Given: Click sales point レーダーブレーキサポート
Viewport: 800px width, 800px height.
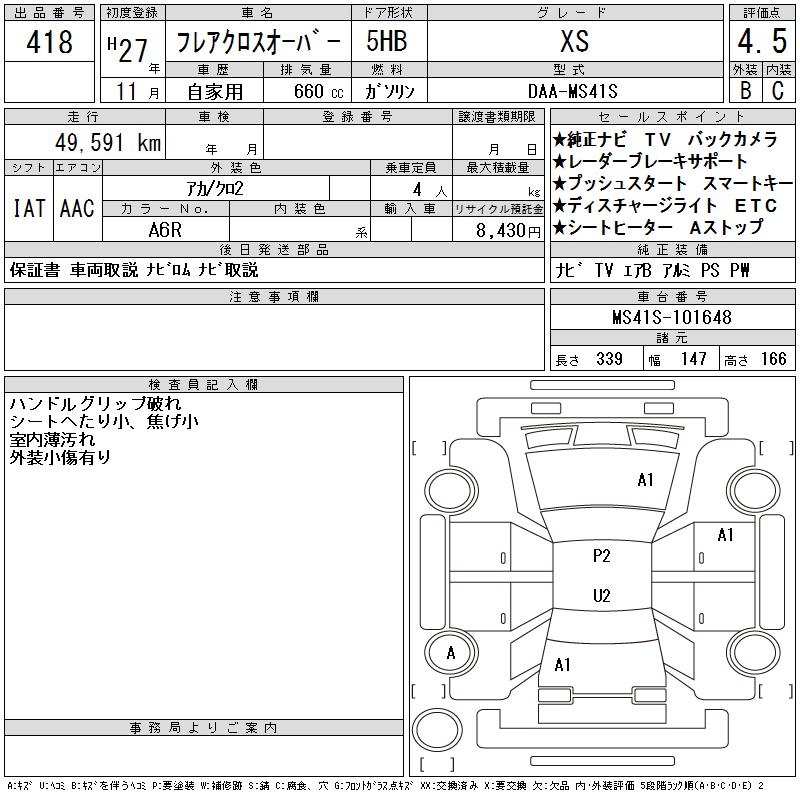Looking at the screenshot, I should pyautogui.click(x=650, y=161).
